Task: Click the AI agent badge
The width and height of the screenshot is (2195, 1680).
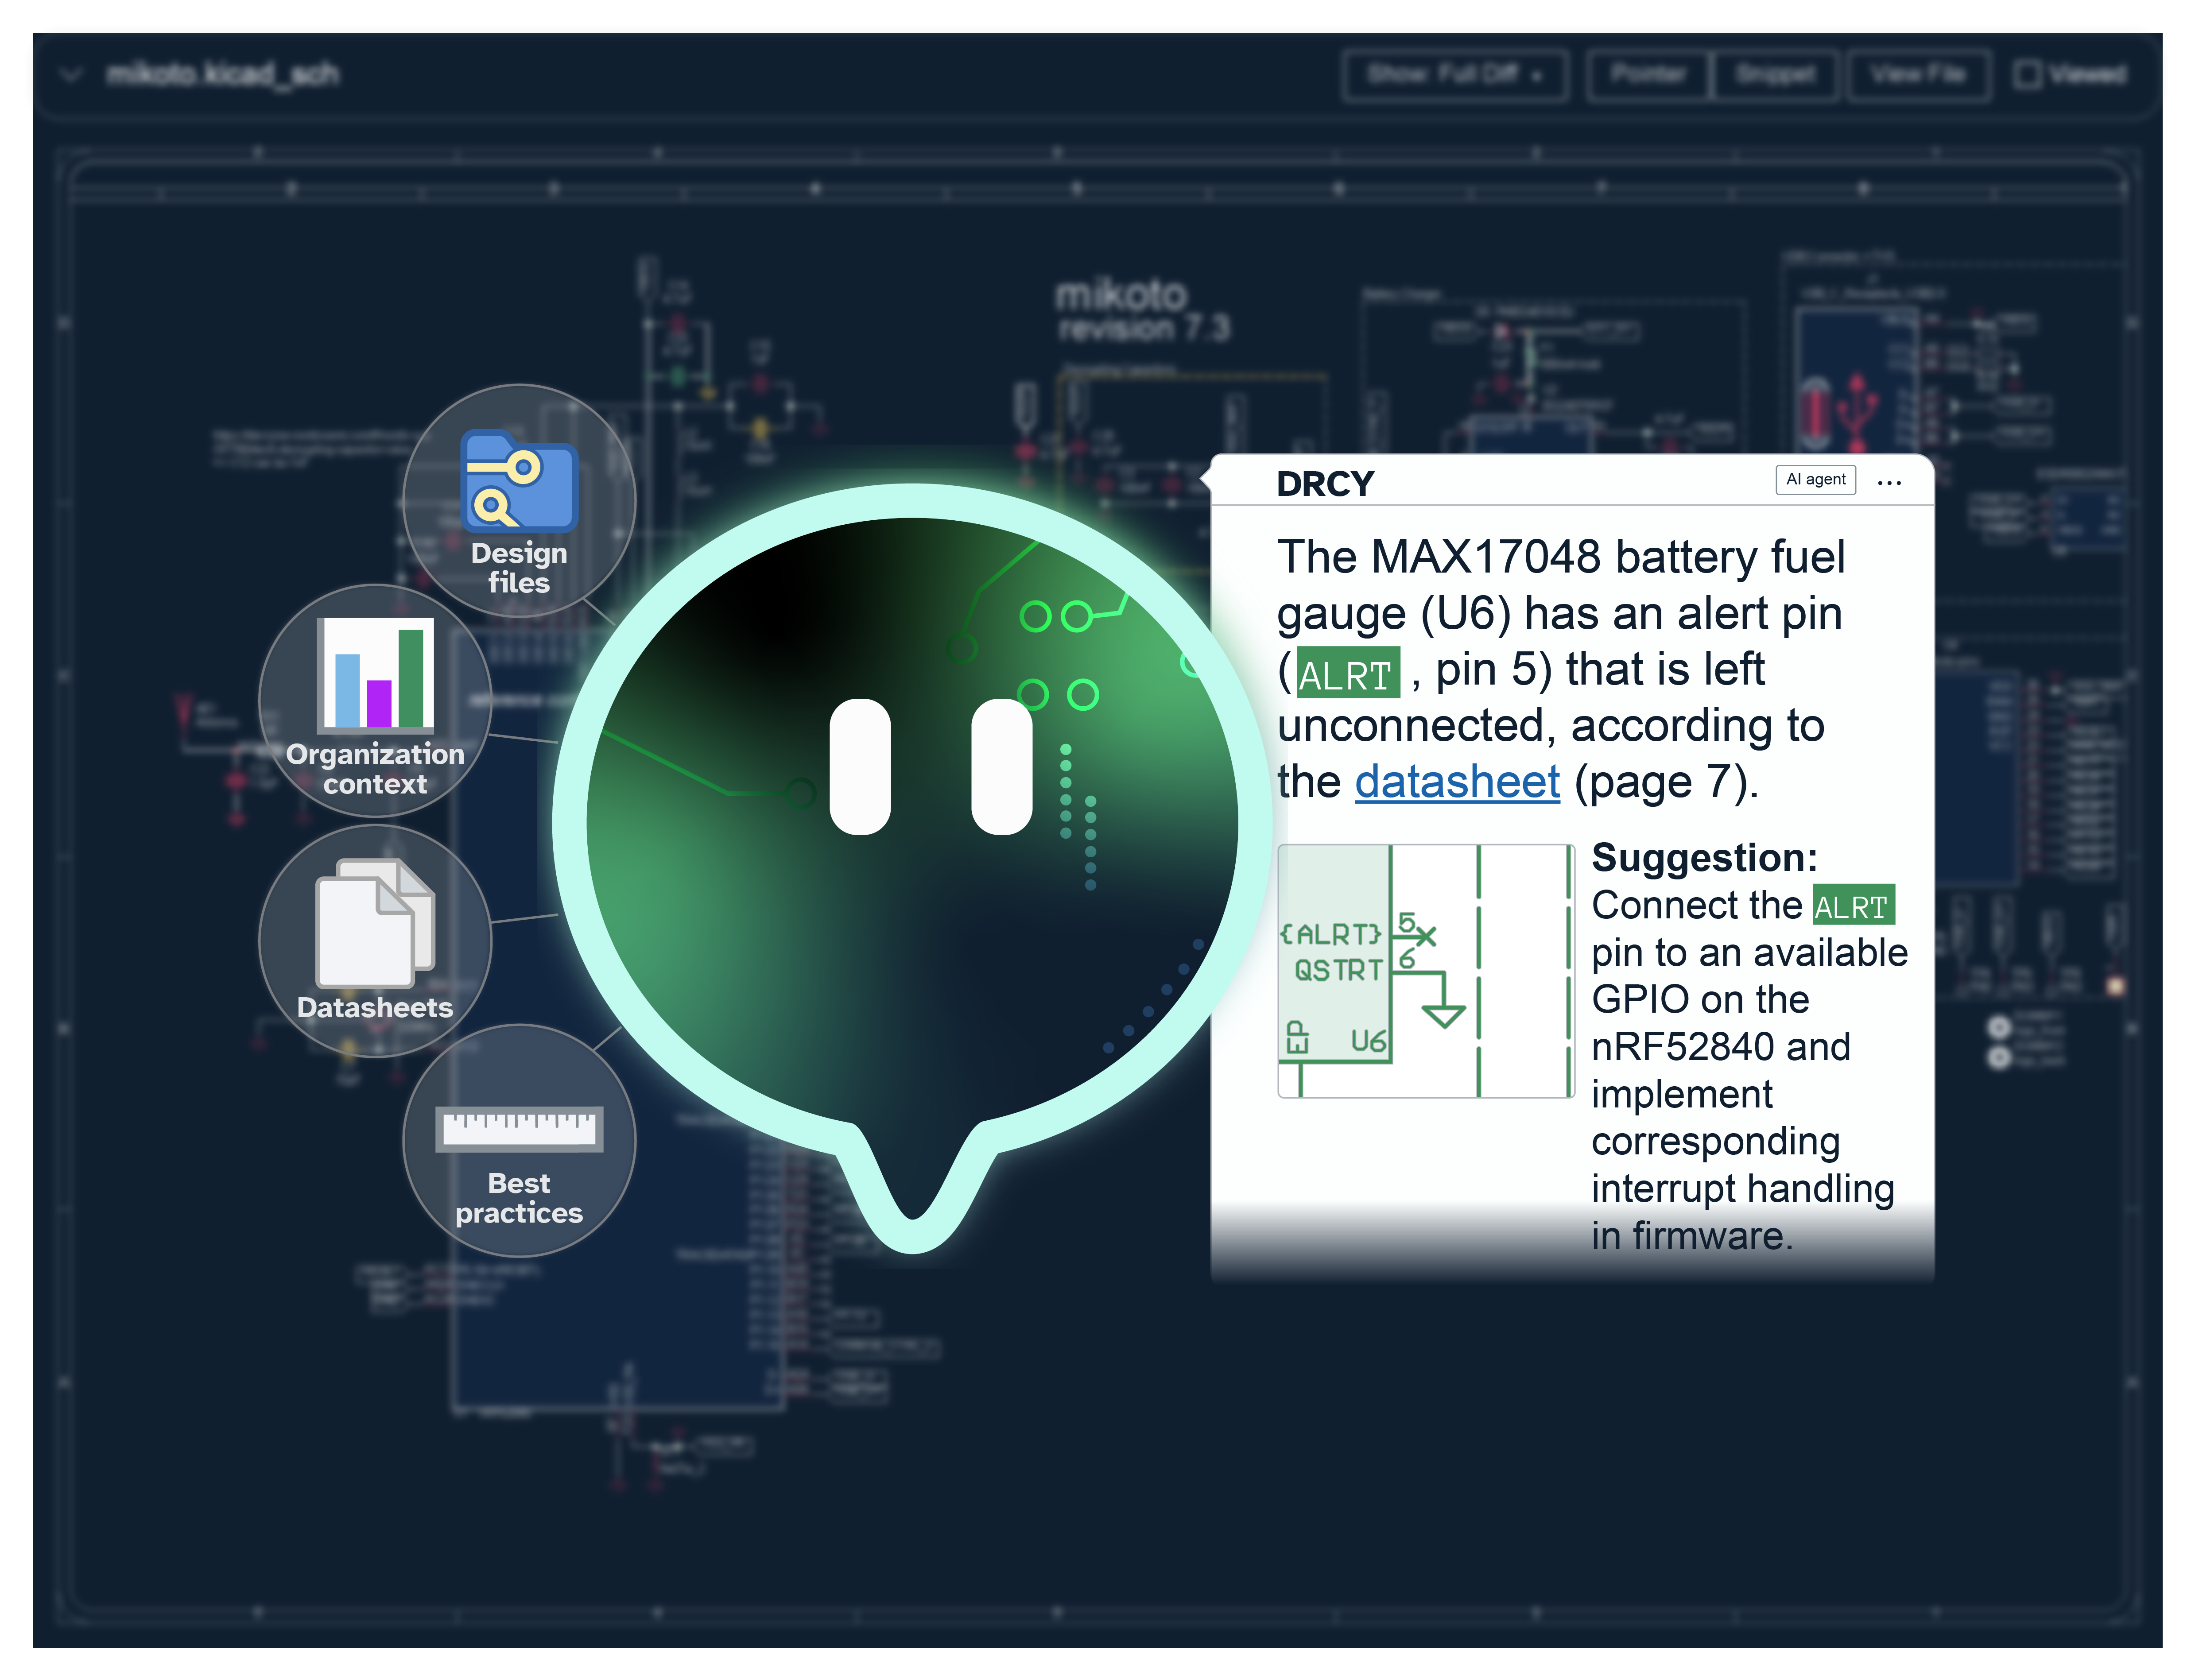Action: click(x=1815, y=479)
